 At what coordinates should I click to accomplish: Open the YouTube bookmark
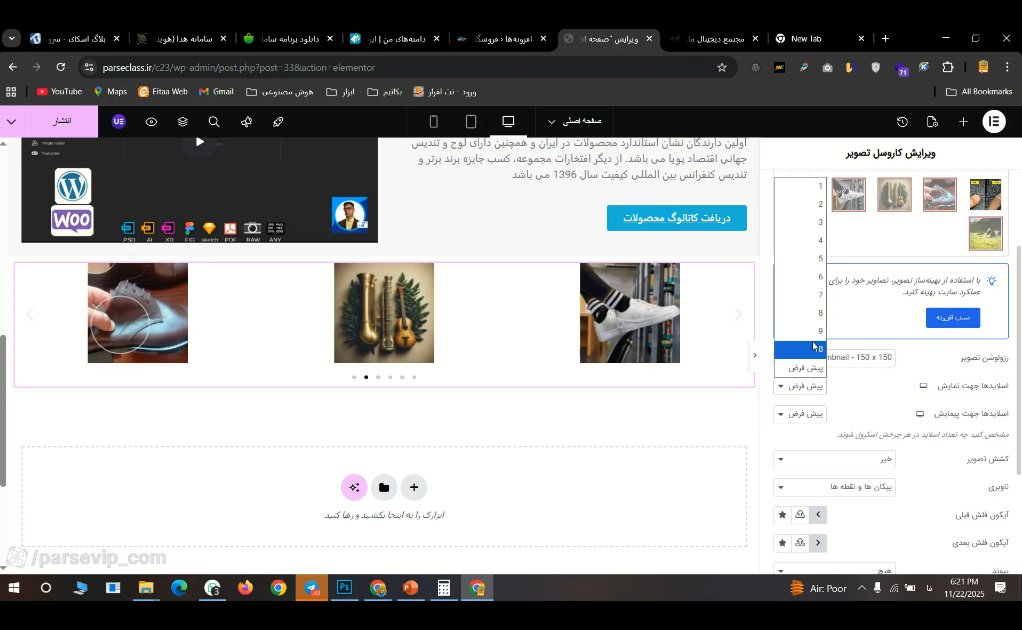[x=59, y=92]
